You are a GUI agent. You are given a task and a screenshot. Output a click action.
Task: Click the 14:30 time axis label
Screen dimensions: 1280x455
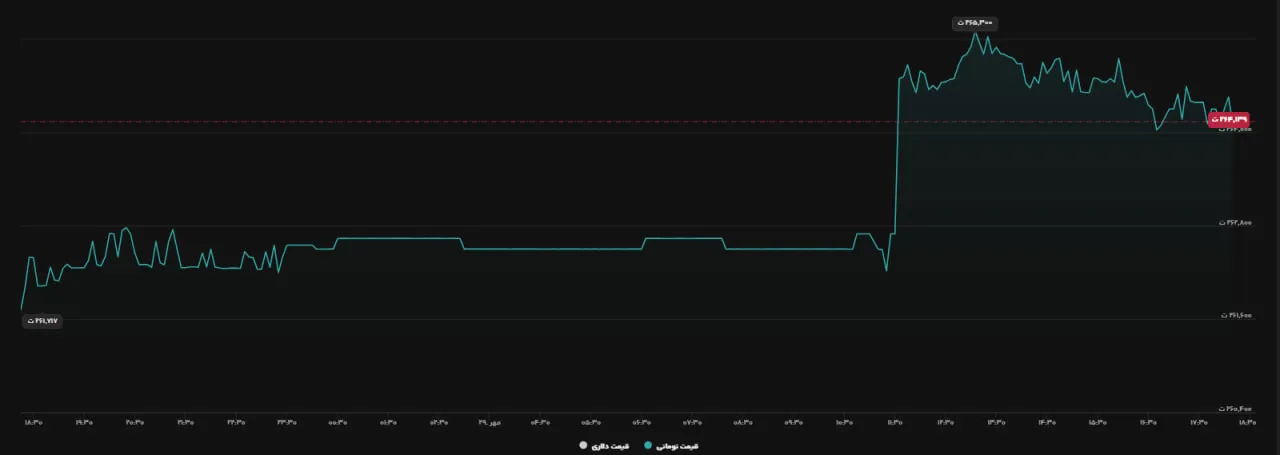[1048, 422]
